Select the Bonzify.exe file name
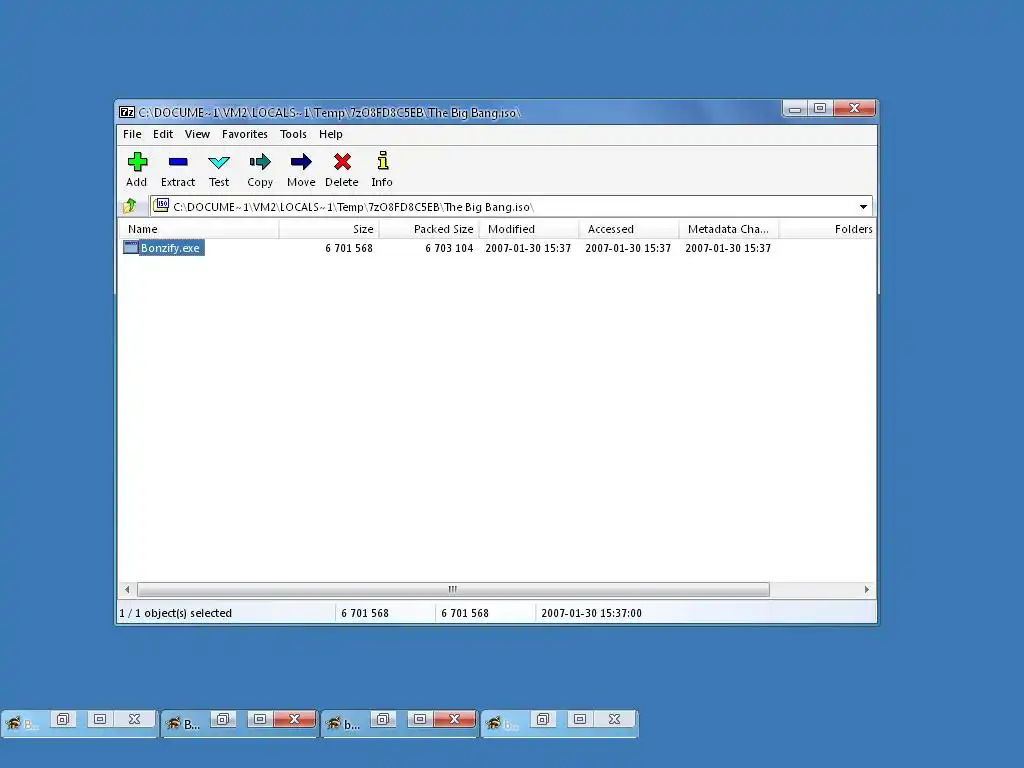The image size is (1024, 768). click(170, 248)
